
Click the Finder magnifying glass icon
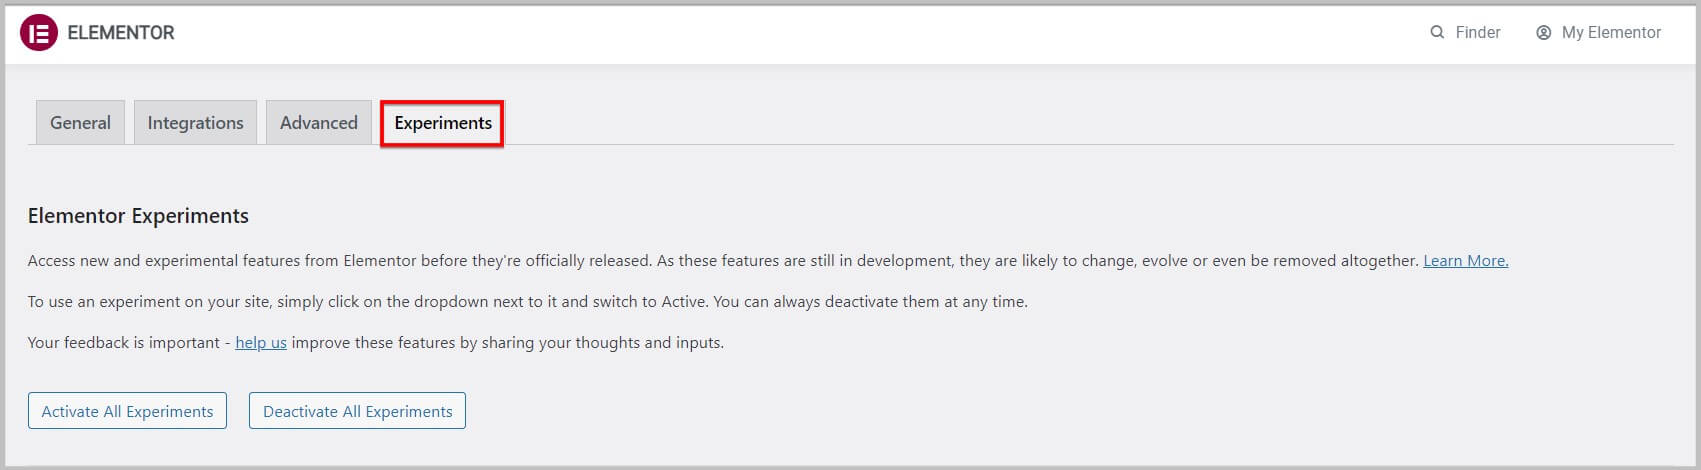(1437, 33)
